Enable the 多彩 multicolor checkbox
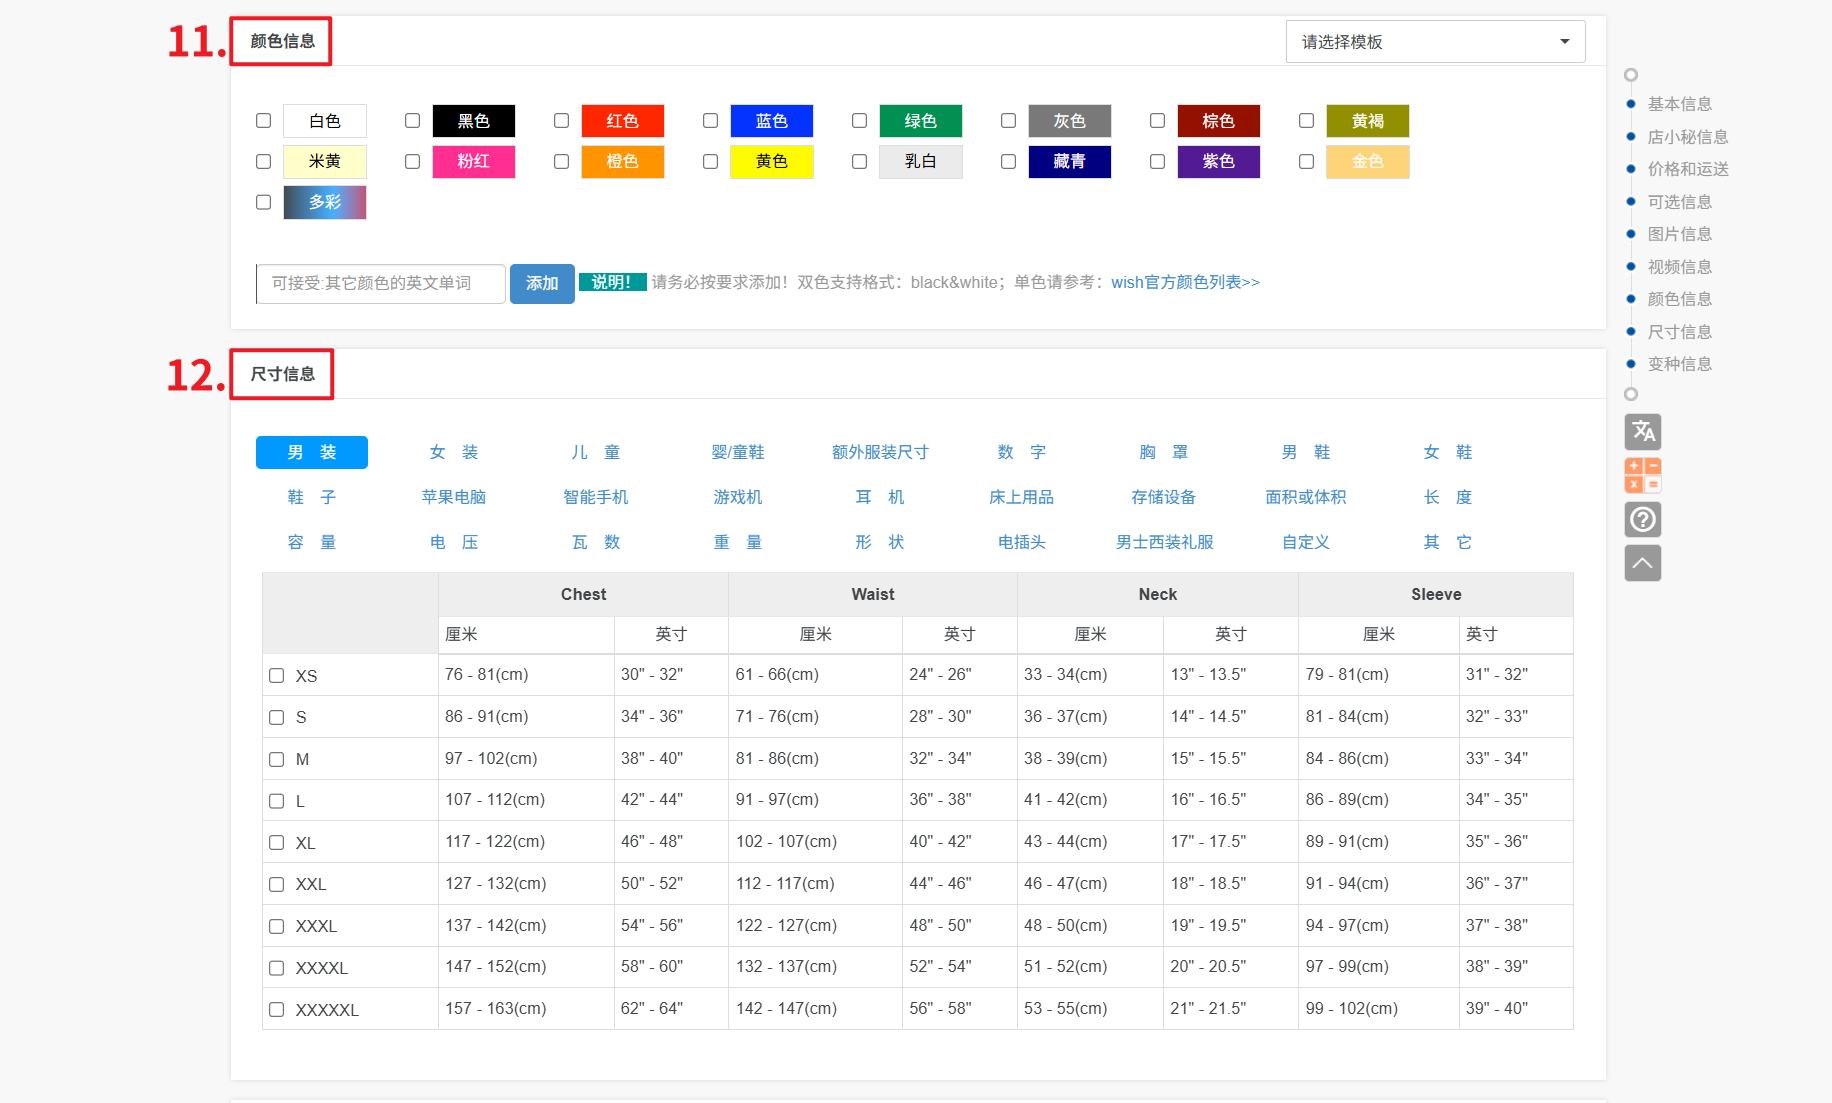Image resolution: width=1832 pixels, height=1103 pixels. coord(264,203)
